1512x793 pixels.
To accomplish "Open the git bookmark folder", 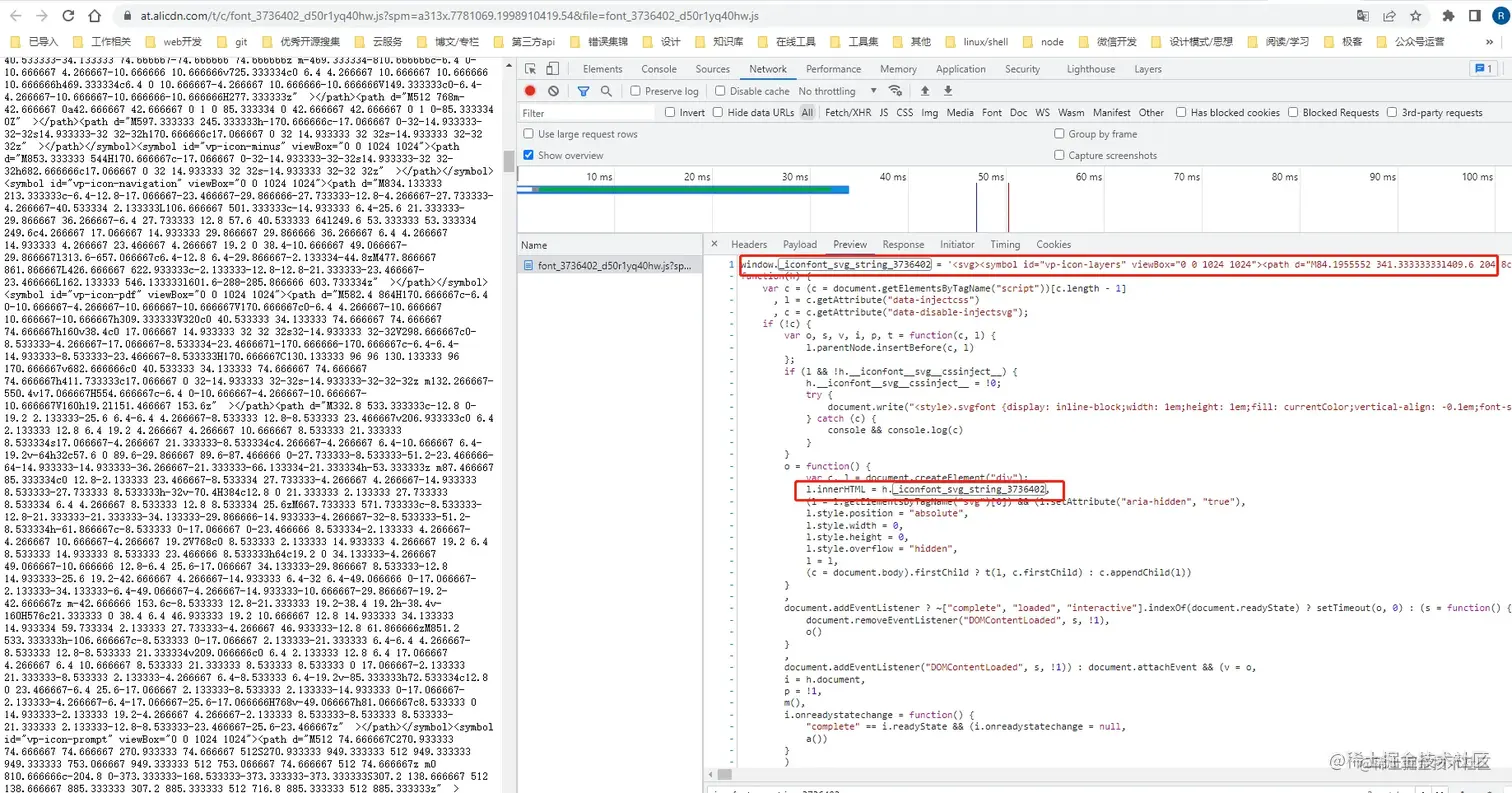I will point(232,42).
